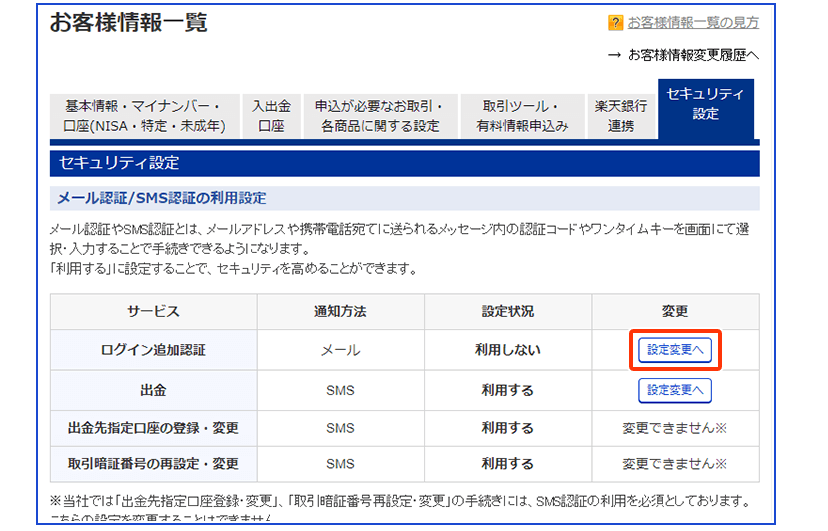The image size is (828, 531).
Task: Open the 入出金口座 tab
Action: 271,115
